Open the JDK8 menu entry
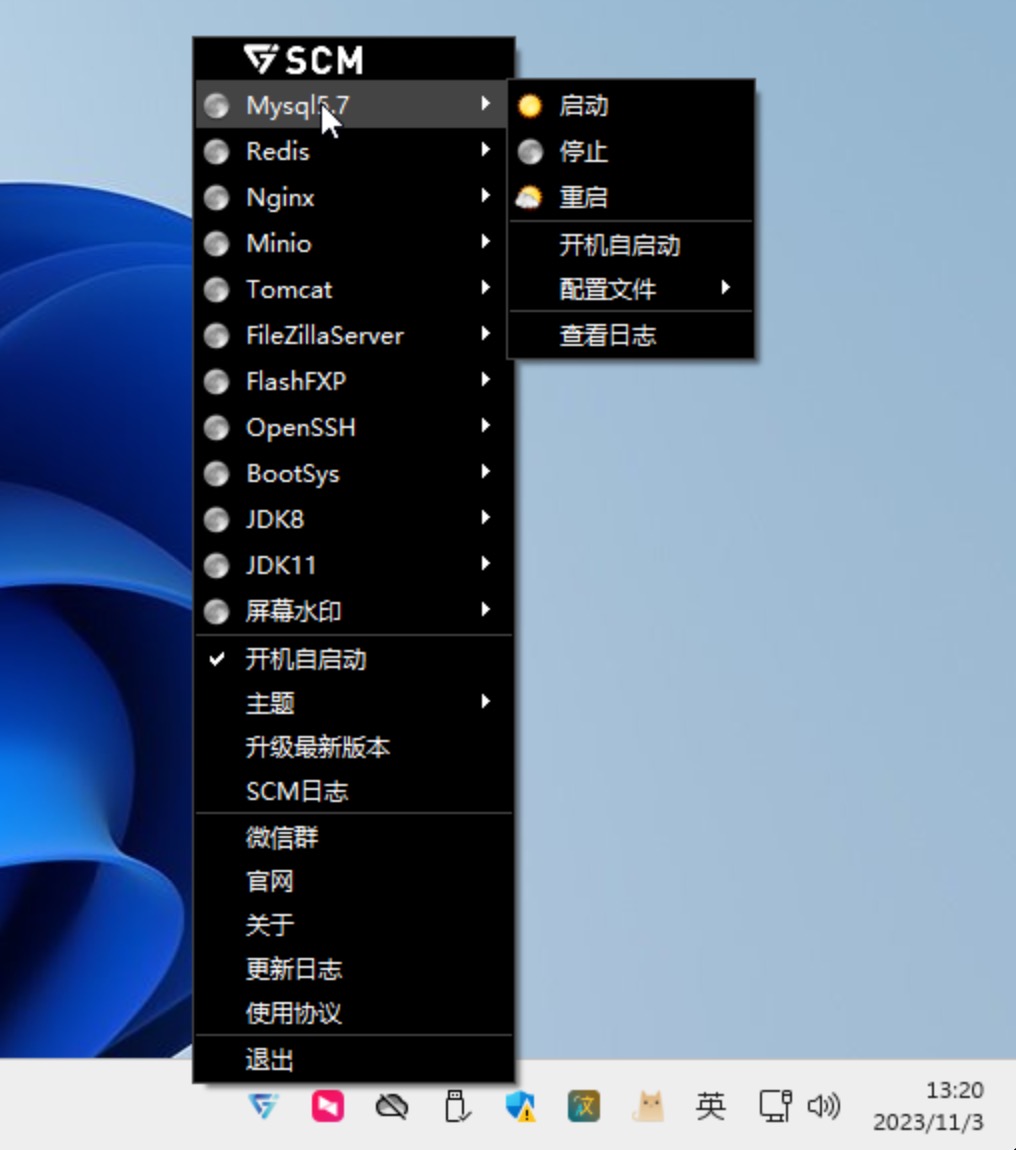The width and height of the screenshot is (1016, 1150). click(354, 519)
